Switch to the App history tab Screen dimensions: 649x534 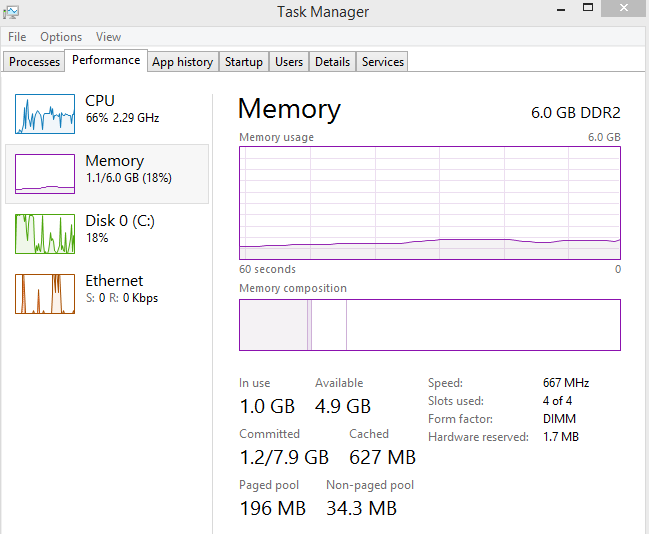click(x=182, y=62)
